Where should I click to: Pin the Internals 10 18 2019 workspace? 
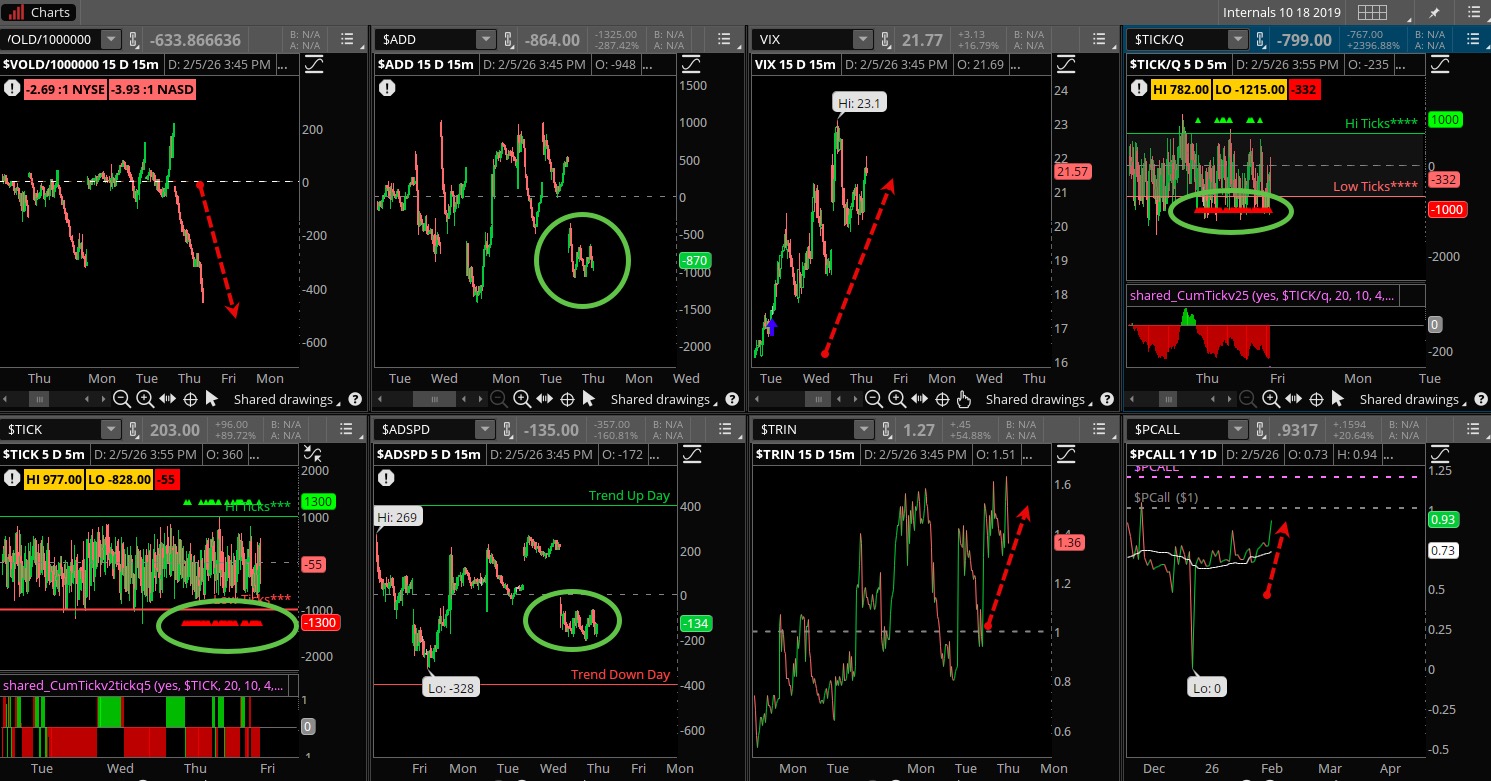[x=1434, y=13]
